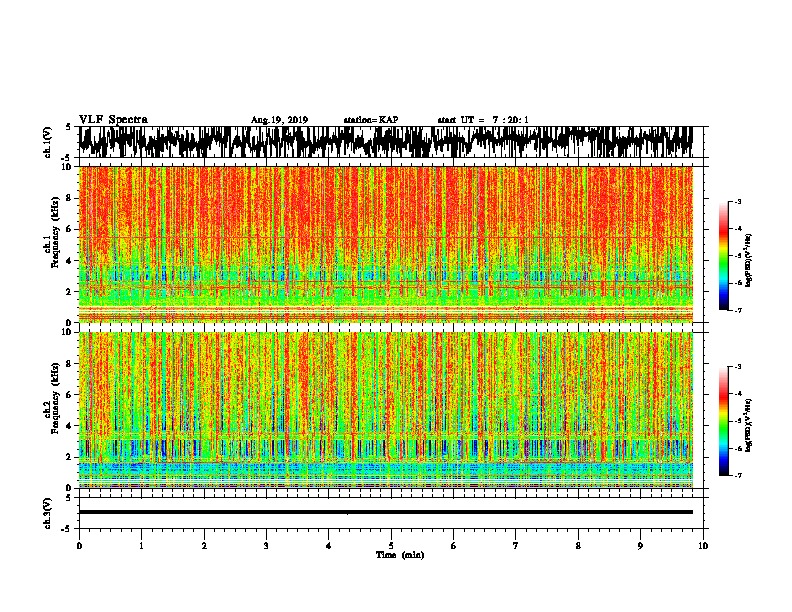Click the "VLF Spectra" plot title
The image size is (792, 612).
[x=113, y=120]
